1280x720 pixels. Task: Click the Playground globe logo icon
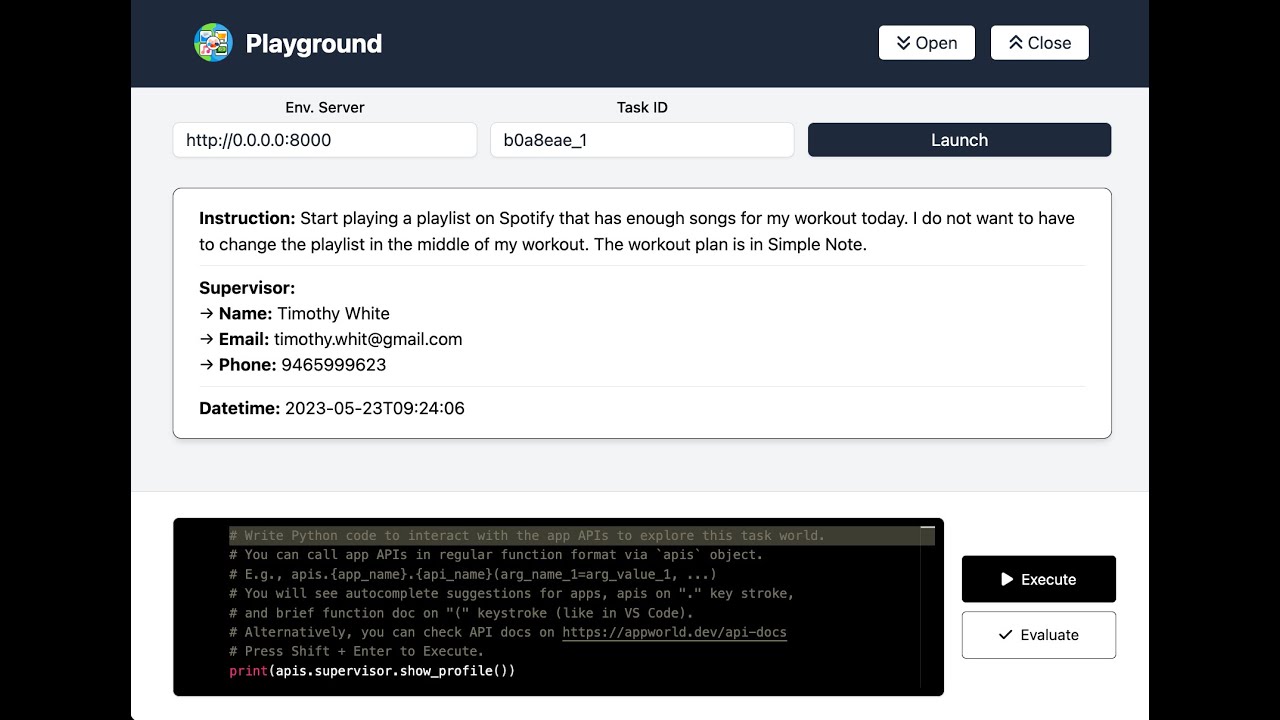[213, 43]
